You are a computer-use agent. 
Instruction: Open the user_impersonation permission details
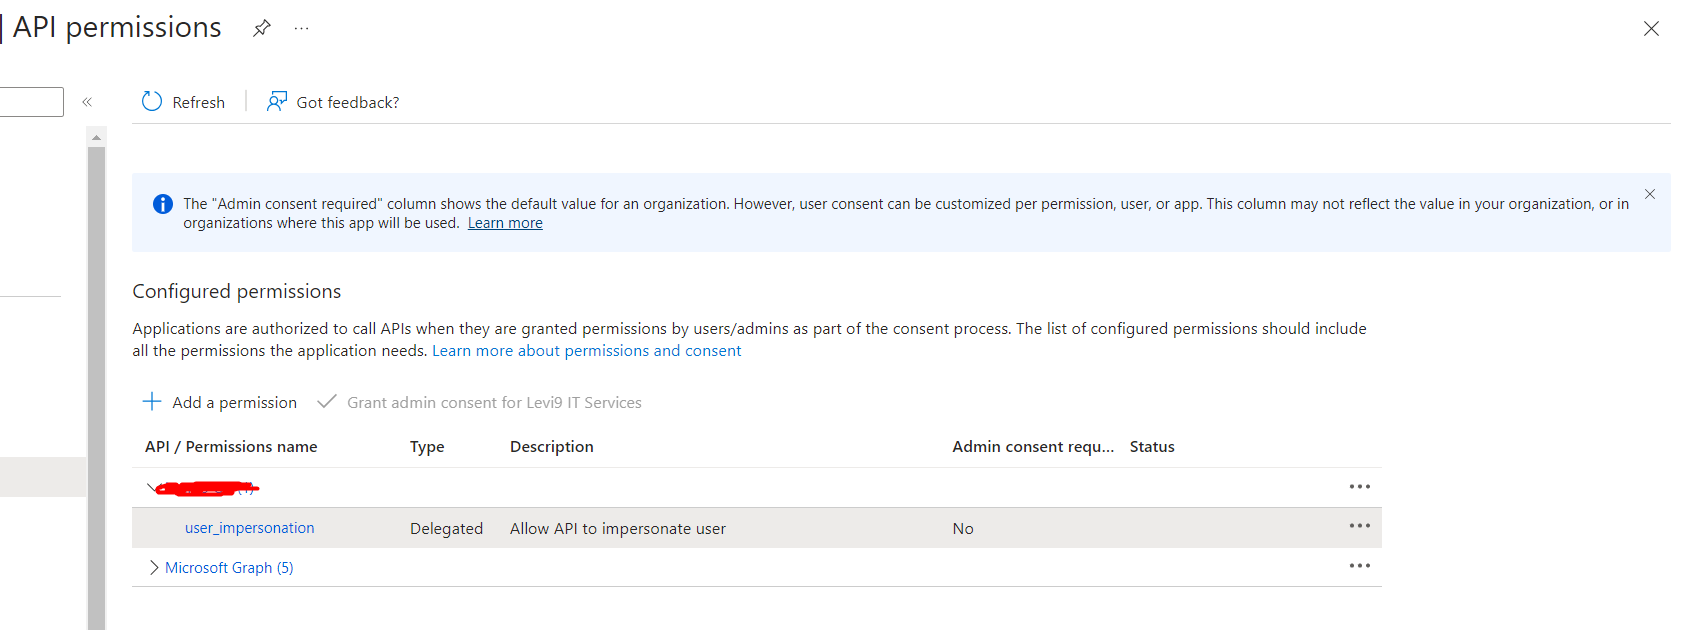click(x=249, y=527)
